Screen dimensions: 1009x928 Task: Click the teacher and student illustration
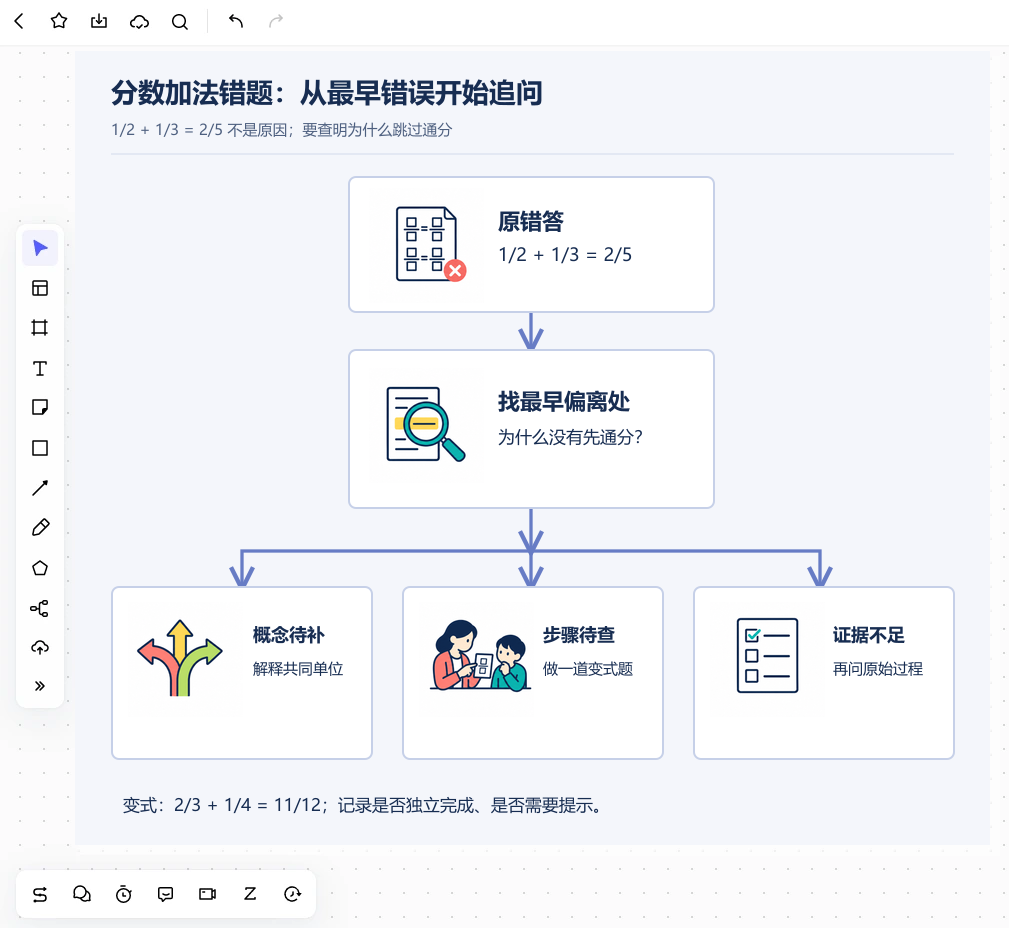pyautogui.click(x=480, y=656)
